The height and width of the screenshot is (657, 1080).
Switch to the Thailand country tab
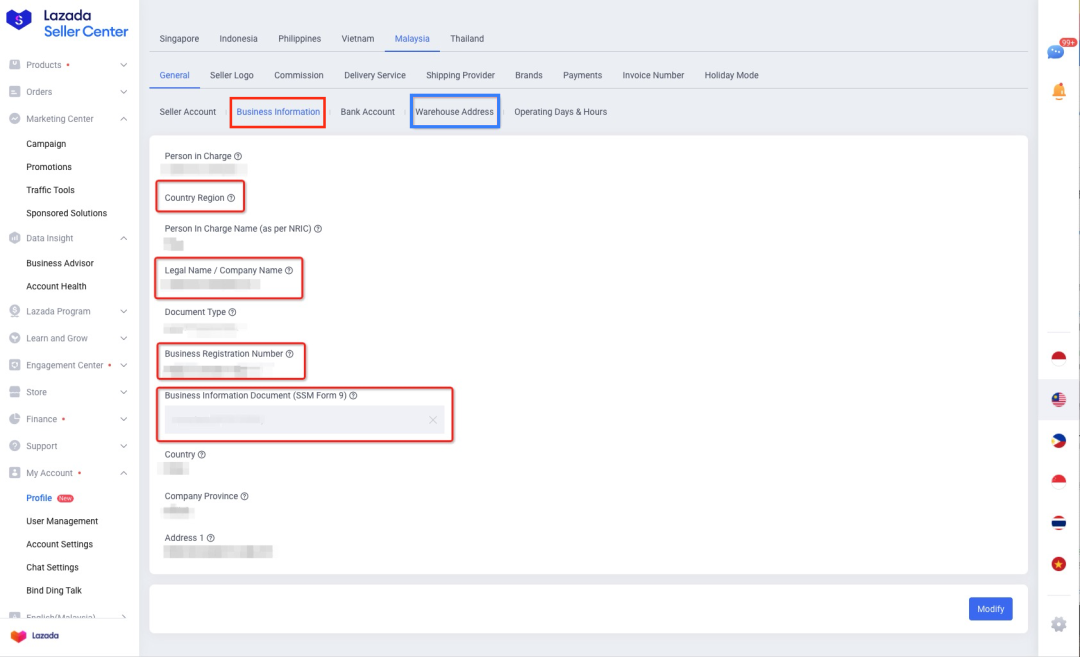(x=467, y=39)
